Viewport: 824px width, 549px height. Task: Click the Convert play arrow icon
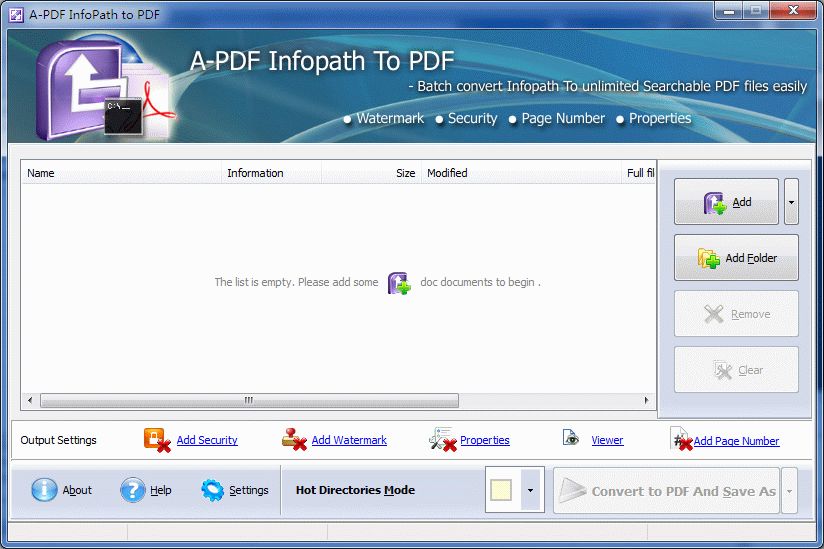572,491
